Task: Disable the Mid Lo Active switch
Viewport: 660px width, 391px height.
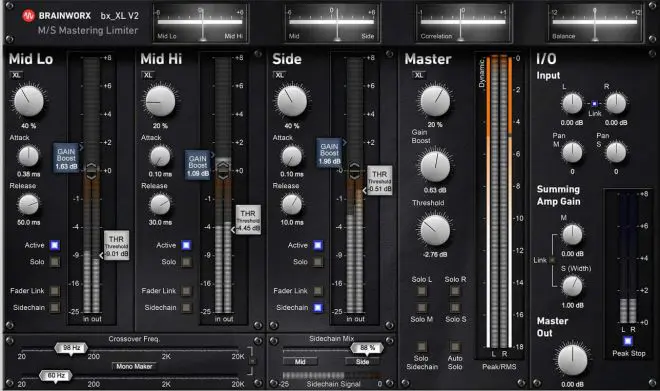Action: pos(55,245)
